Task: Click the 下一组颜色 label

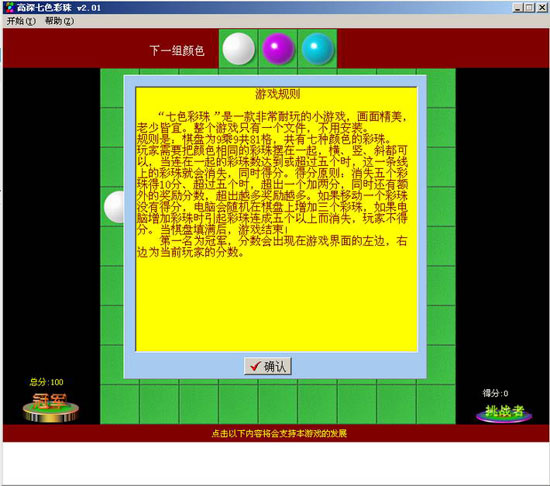Action: click(177, 50)
